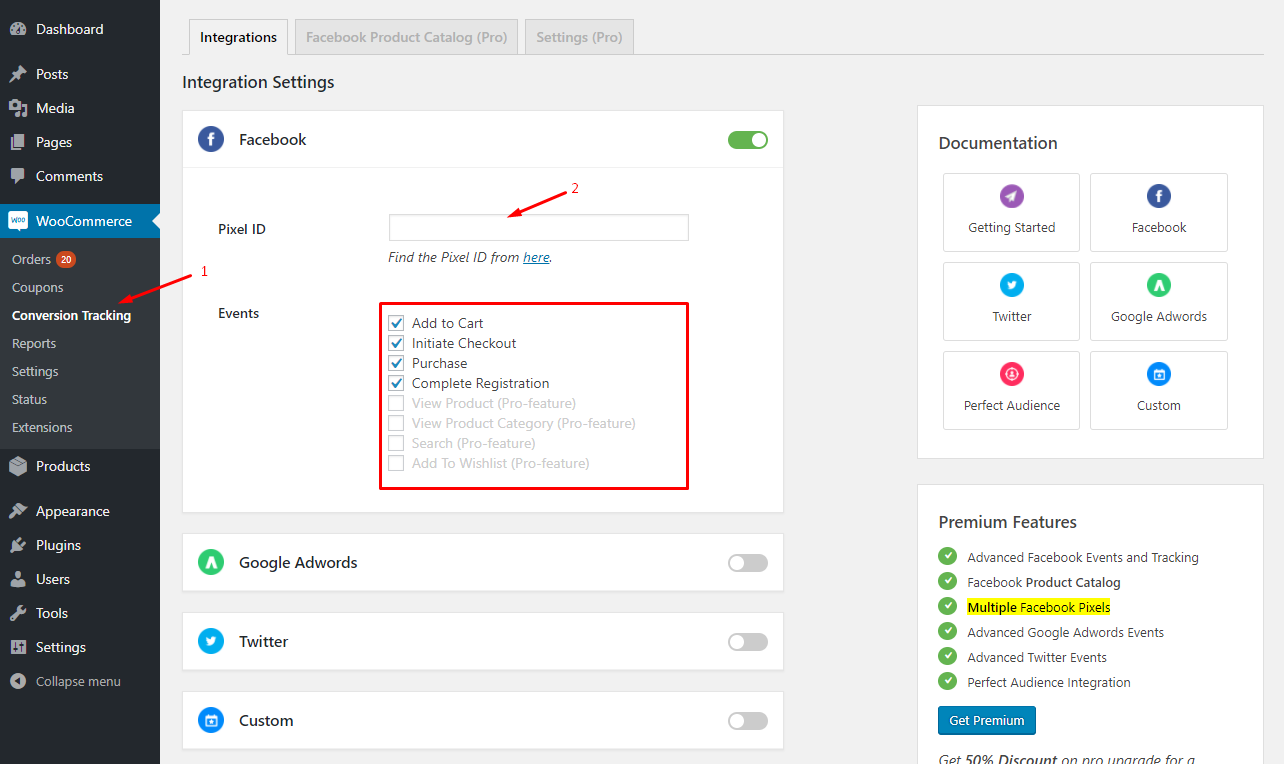This screenshot has width=1284, height=764.
Task: Click the Orders count badge 20
Action: (66, 259)
